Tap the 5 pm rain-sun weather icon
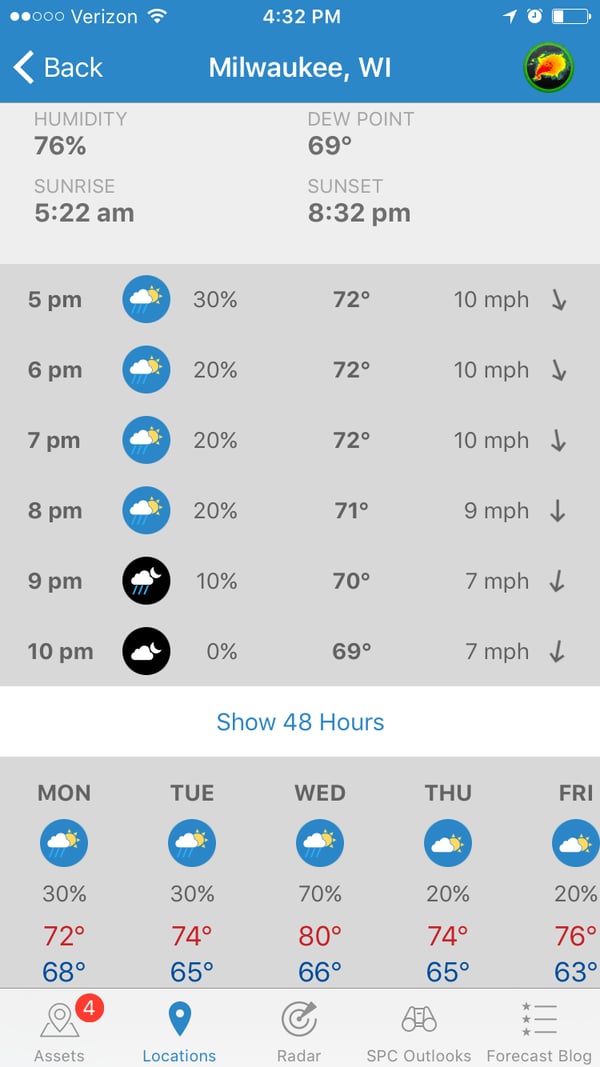The height and width of the screenshot is (1067, 600). click(x=146, y=299)
